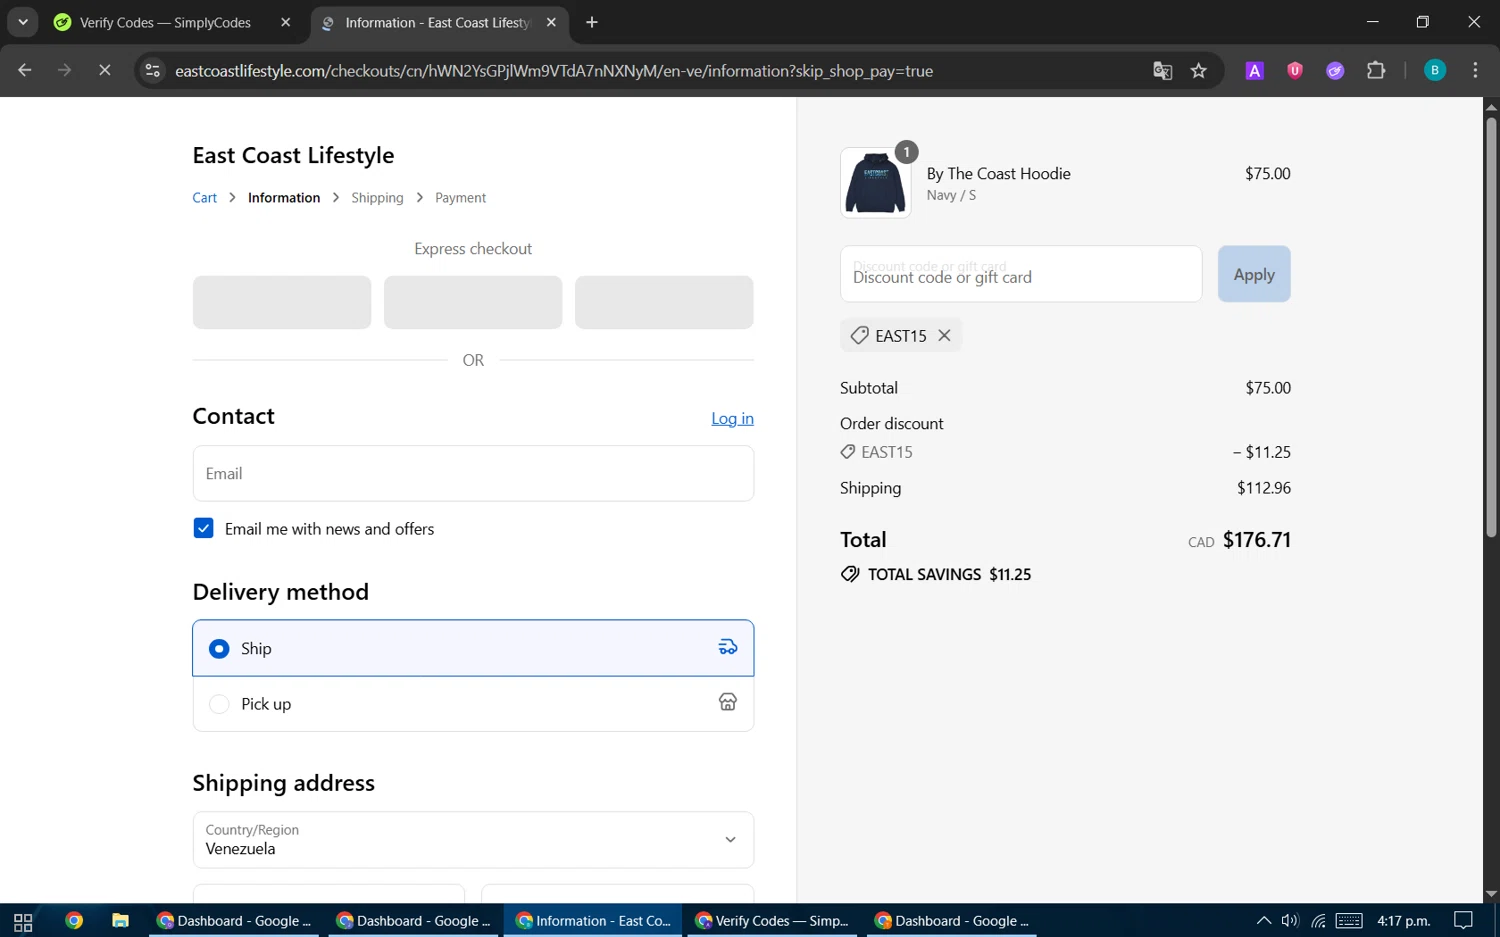
Task: Close the Information - East Coast Lifestyle tab
Action: (x=551, y=22)
